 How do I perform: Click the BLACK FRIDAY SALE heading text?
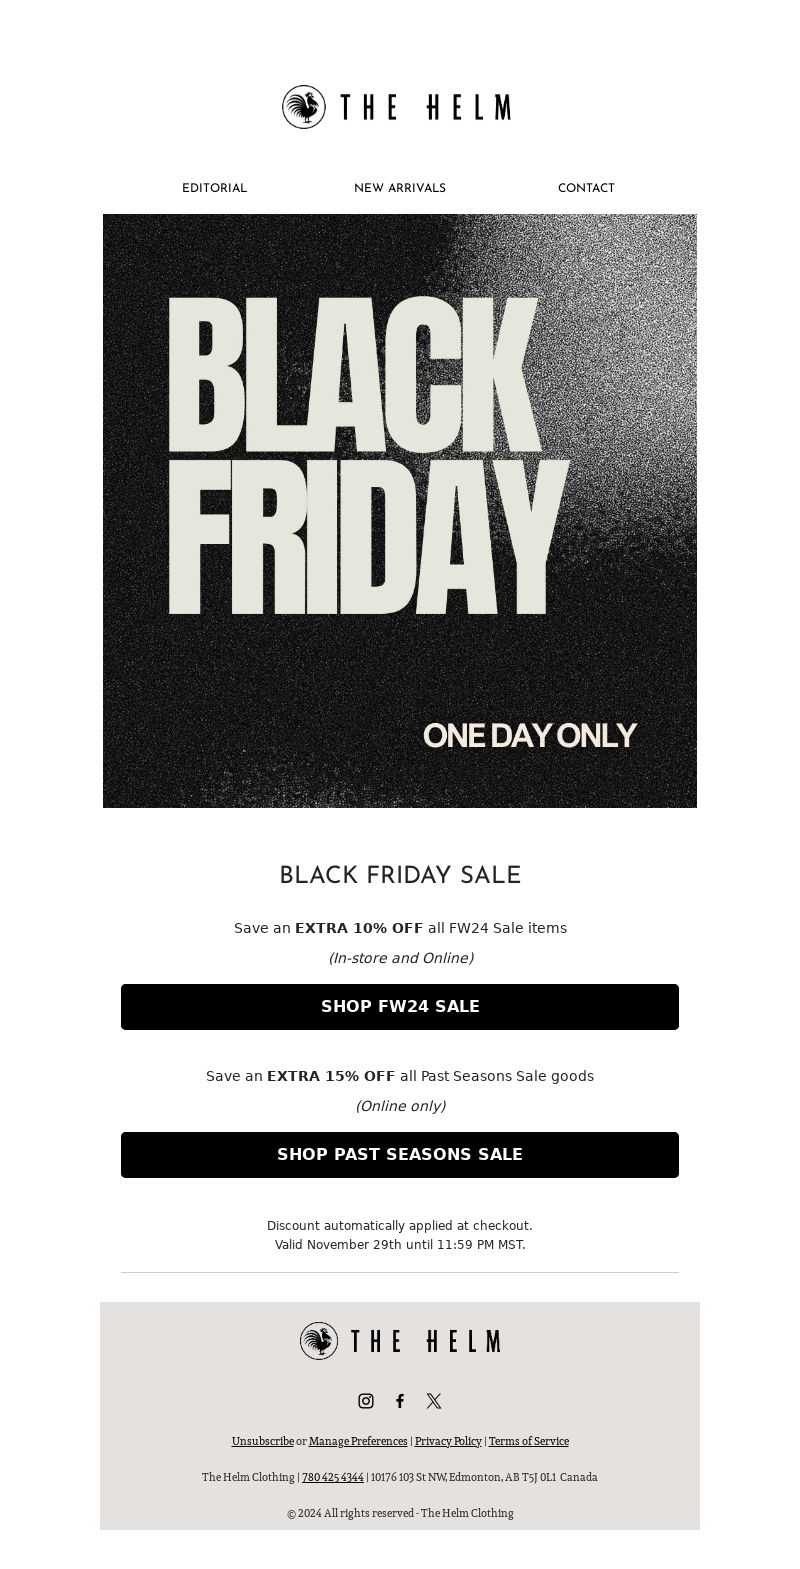(x=400, y=875)
